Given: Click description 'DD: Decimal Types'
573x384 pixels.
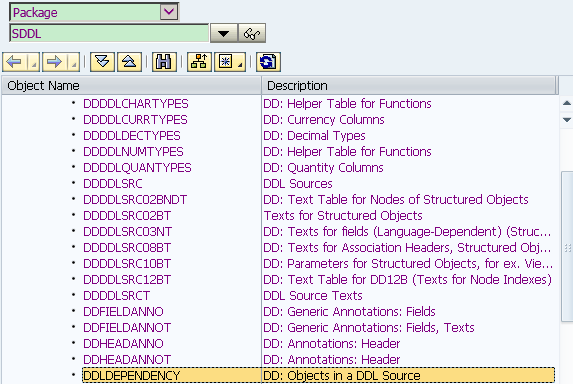Looking at the screenshot, I should 314,136.
